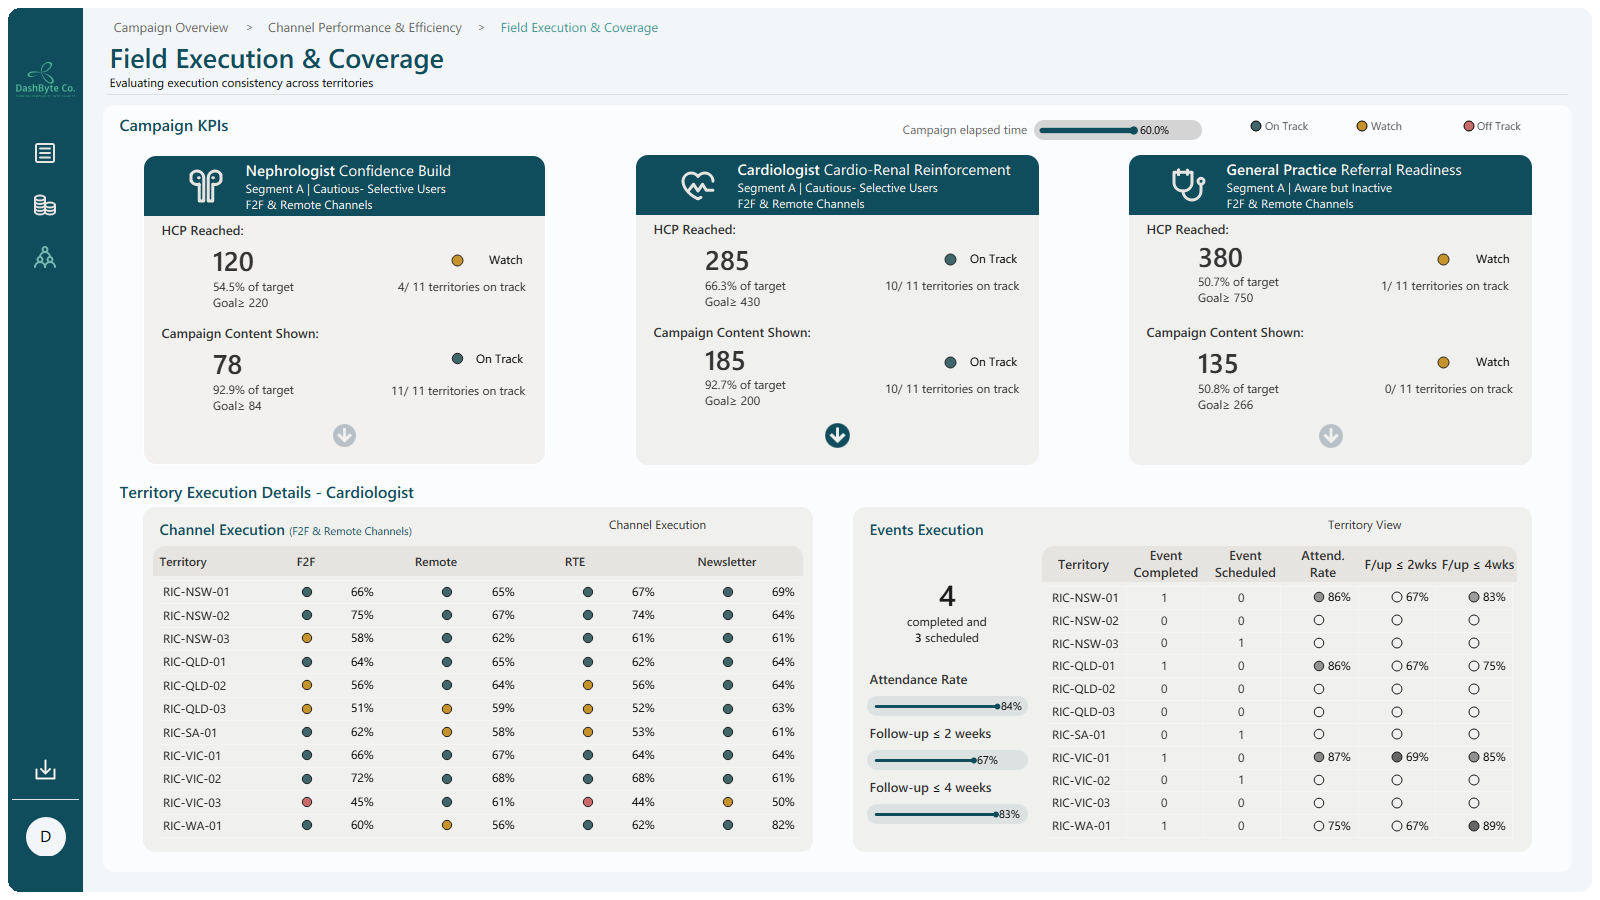The image size is (1600, 900).
Task: Click General Practice Content Shown Watch dot
Action: 1443,362
